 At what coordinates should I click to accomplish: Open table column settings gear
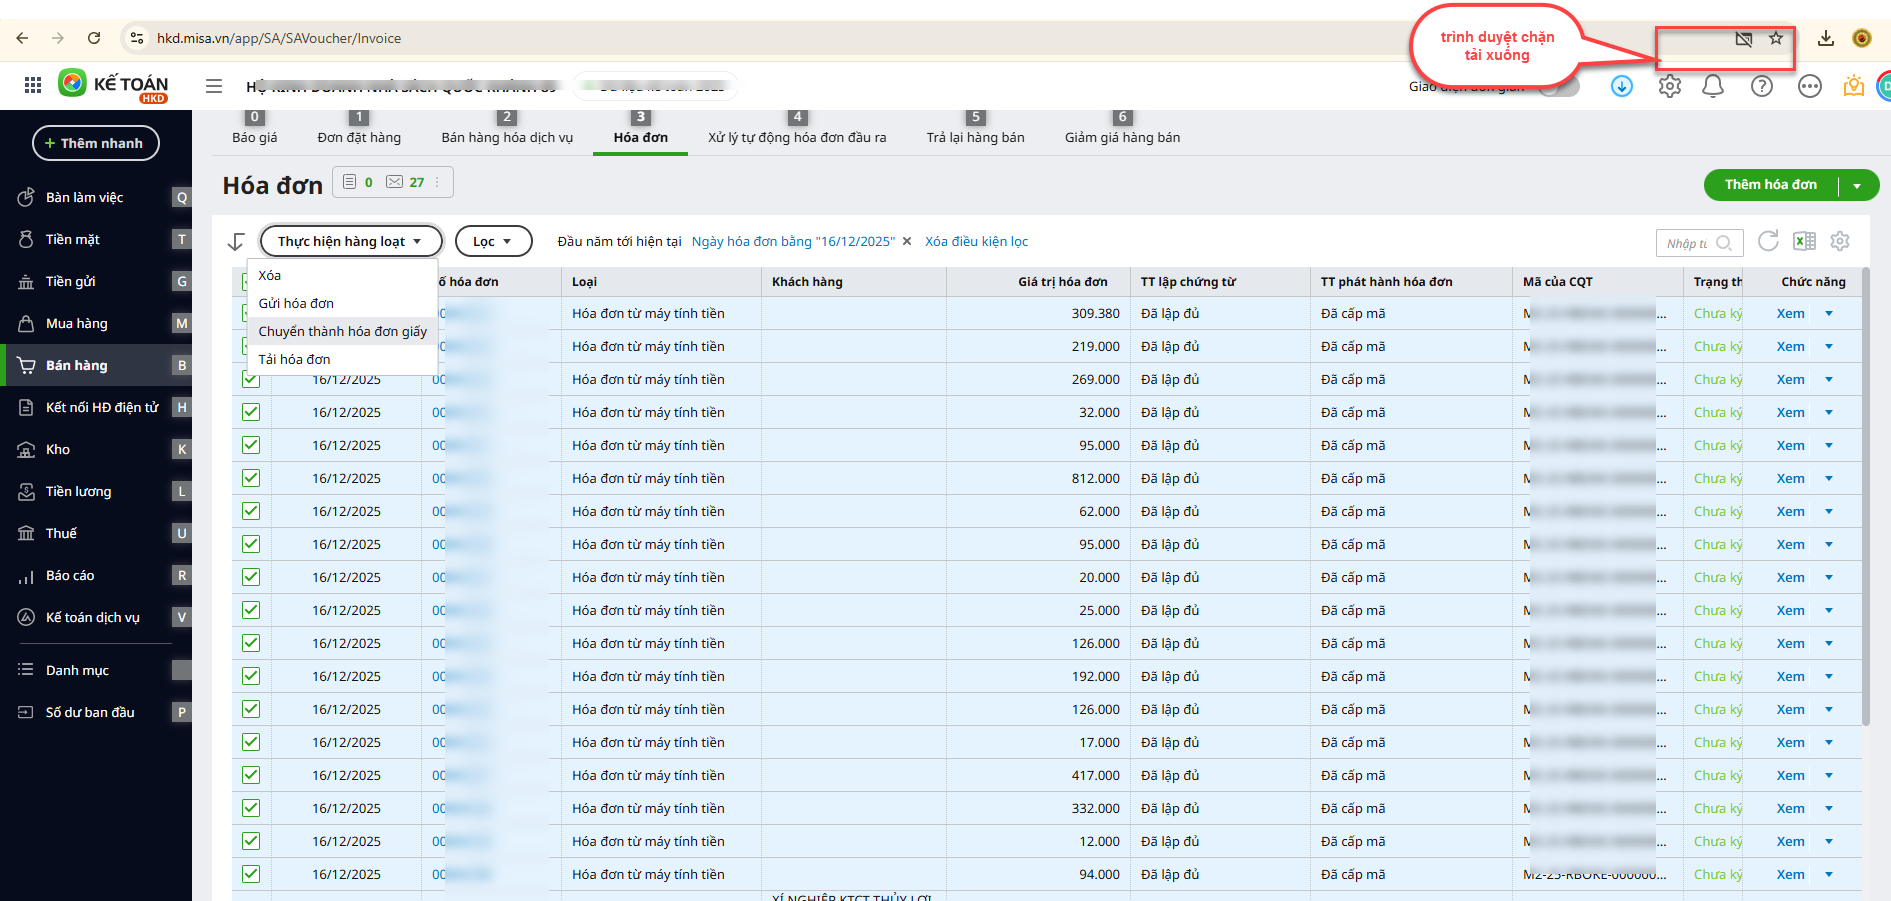[1840, 241]
